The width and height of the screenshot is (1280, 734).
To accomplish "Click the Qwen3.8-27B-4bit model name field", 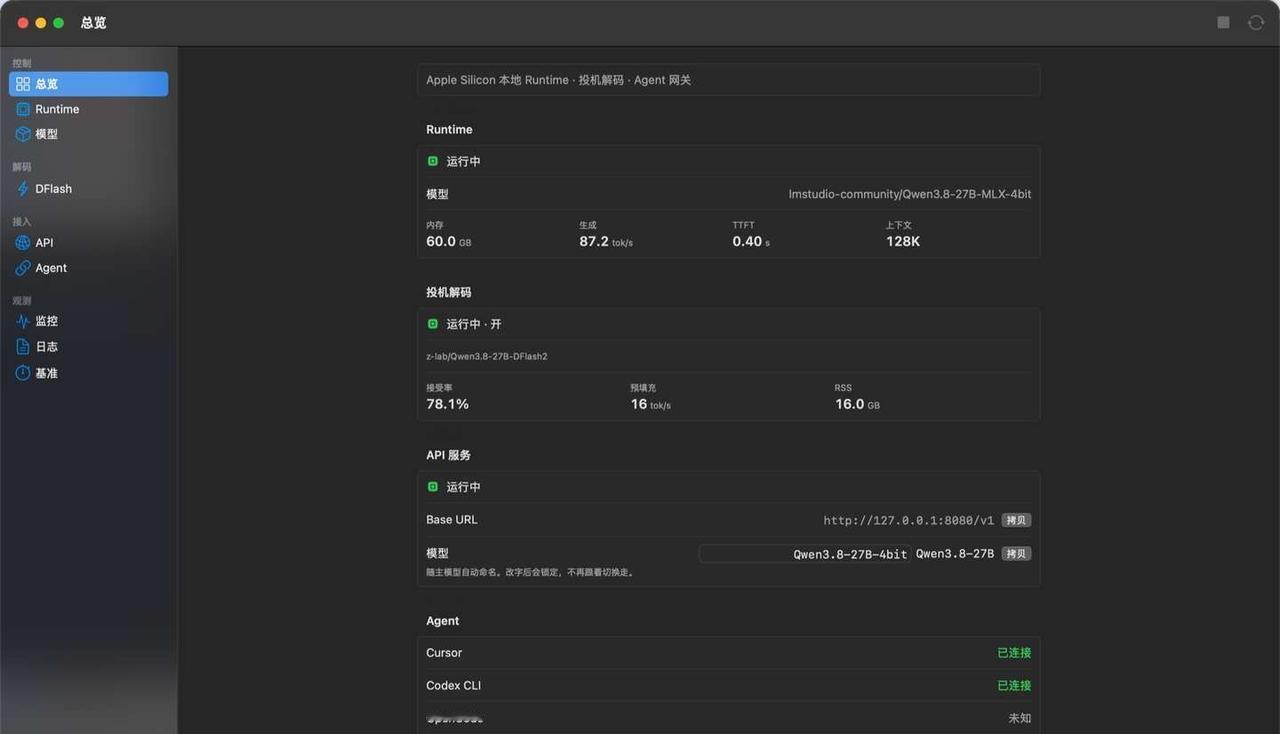I will (805, 553).
